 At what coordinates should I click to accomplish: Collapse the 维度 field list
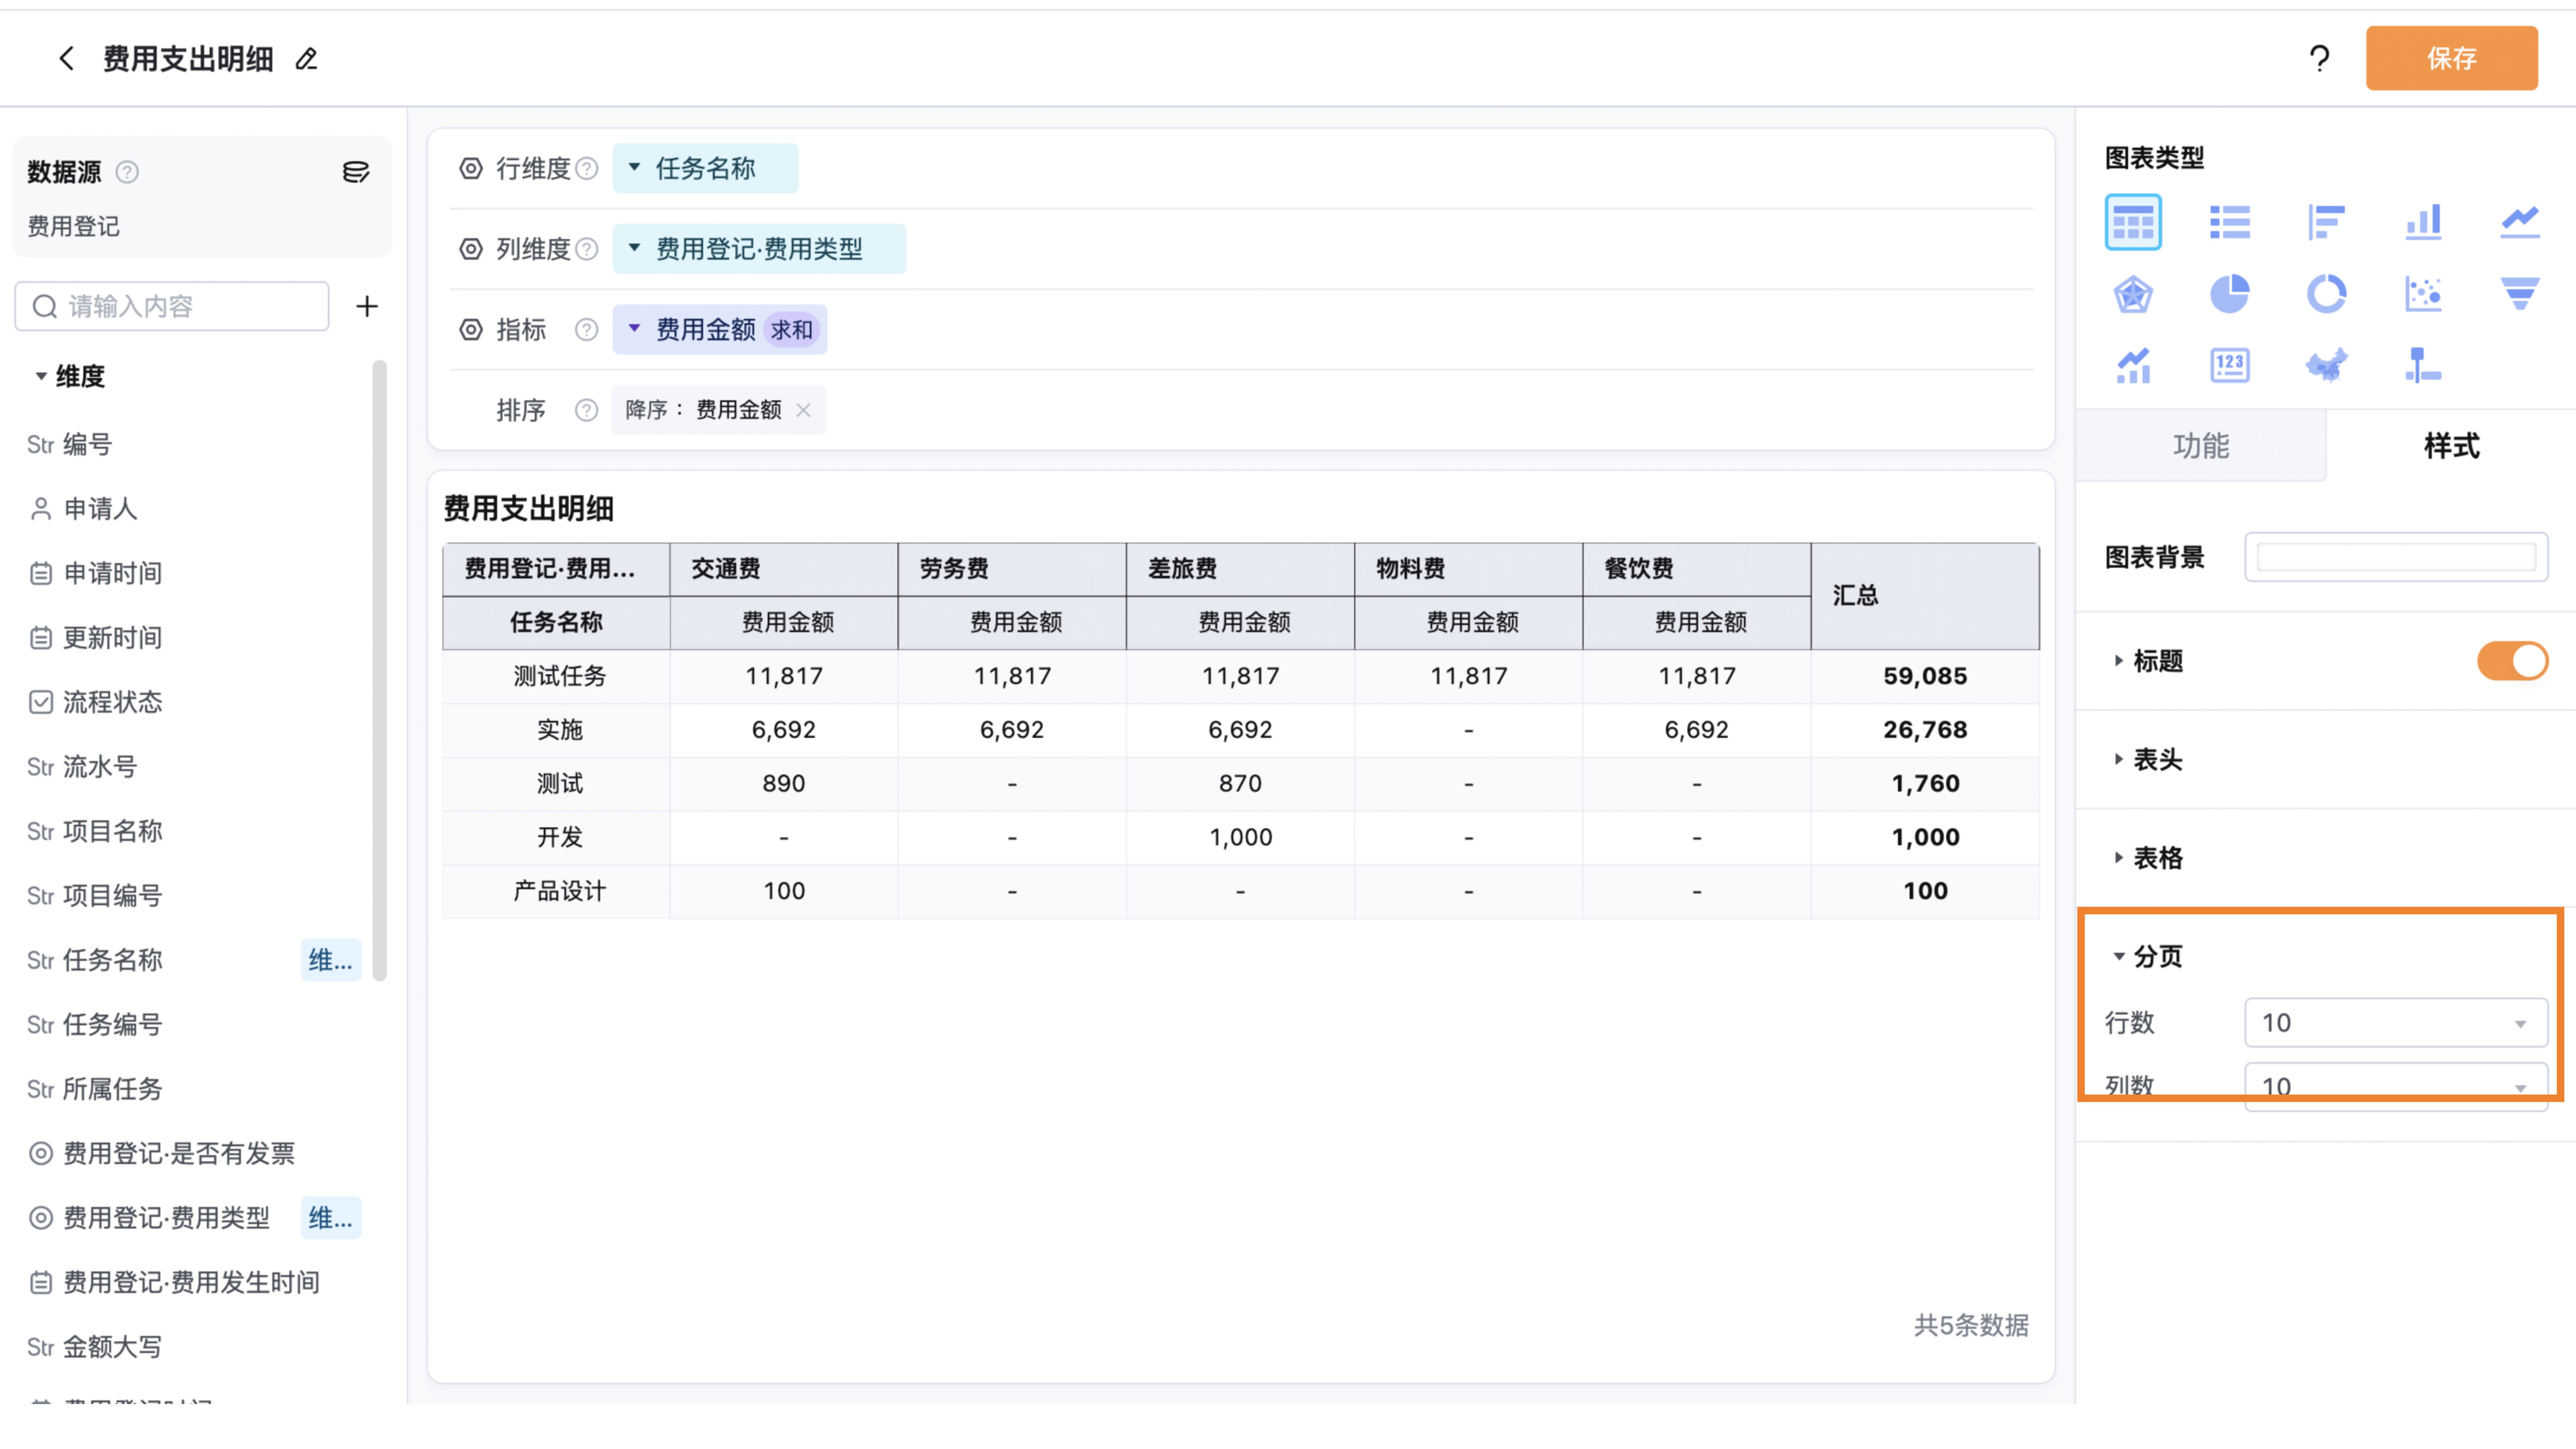pos(41,377)
